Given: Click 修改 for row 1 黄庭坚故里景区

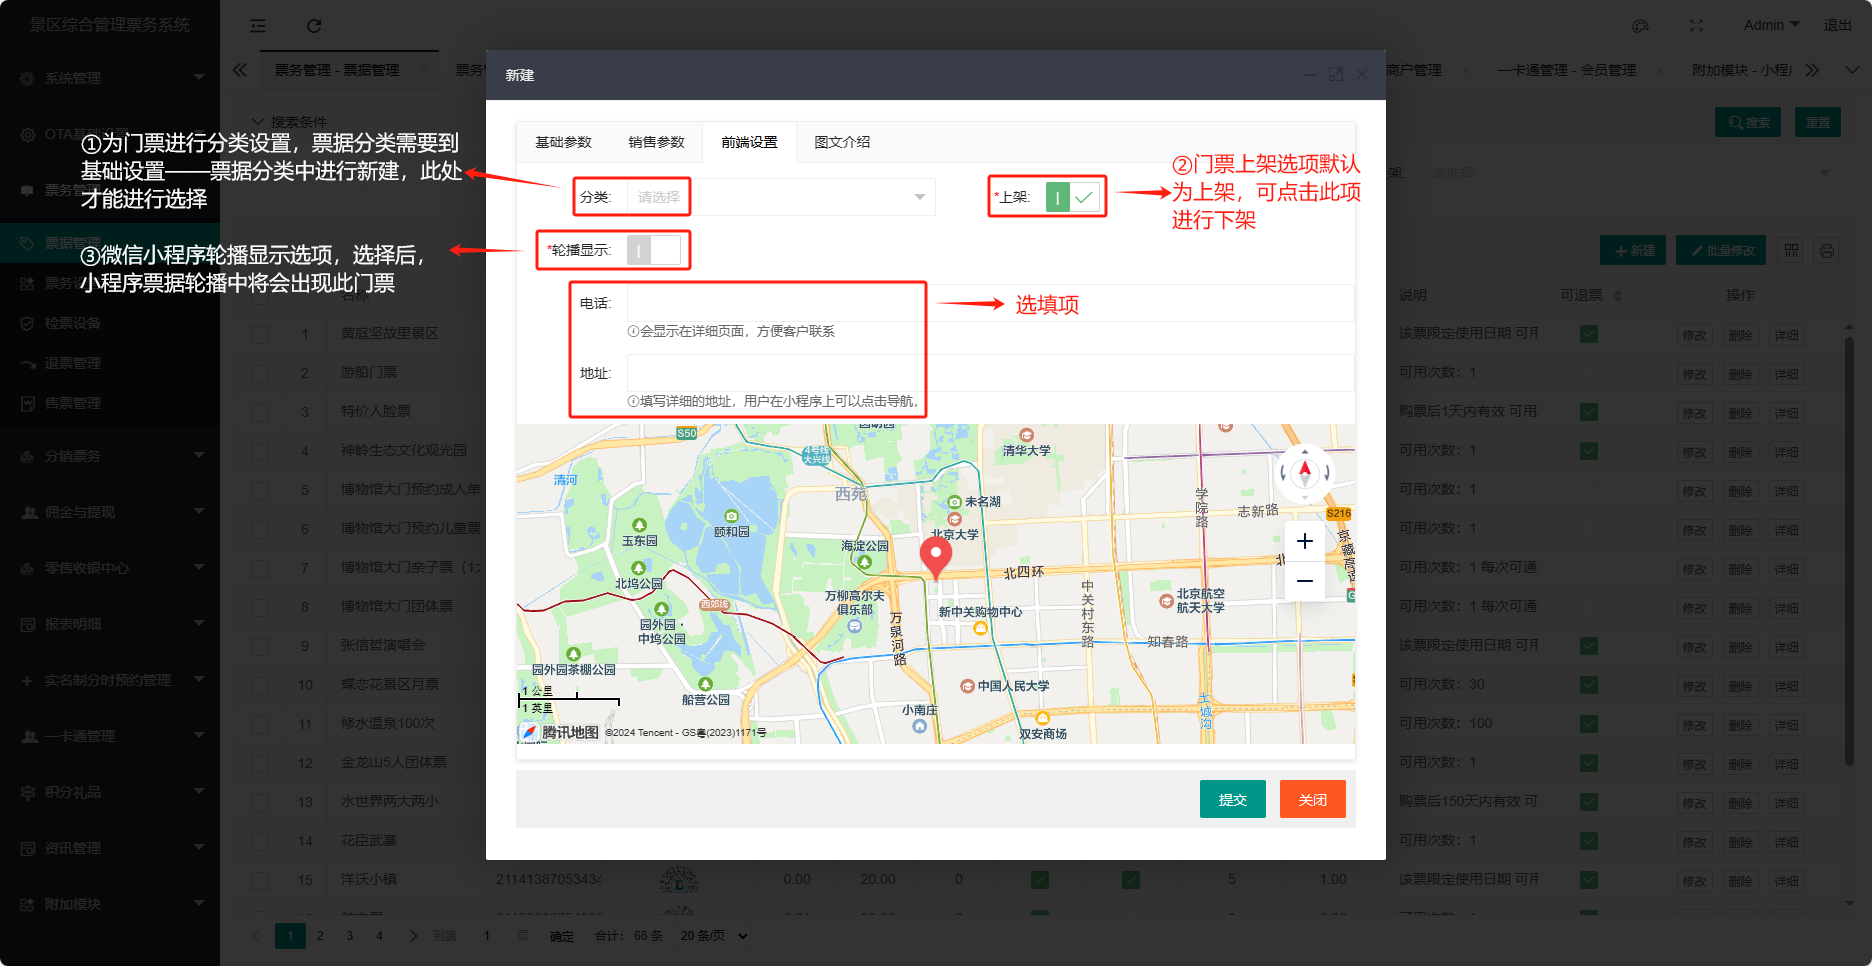Looking at the screenshot, I should tap(1694, 335).
